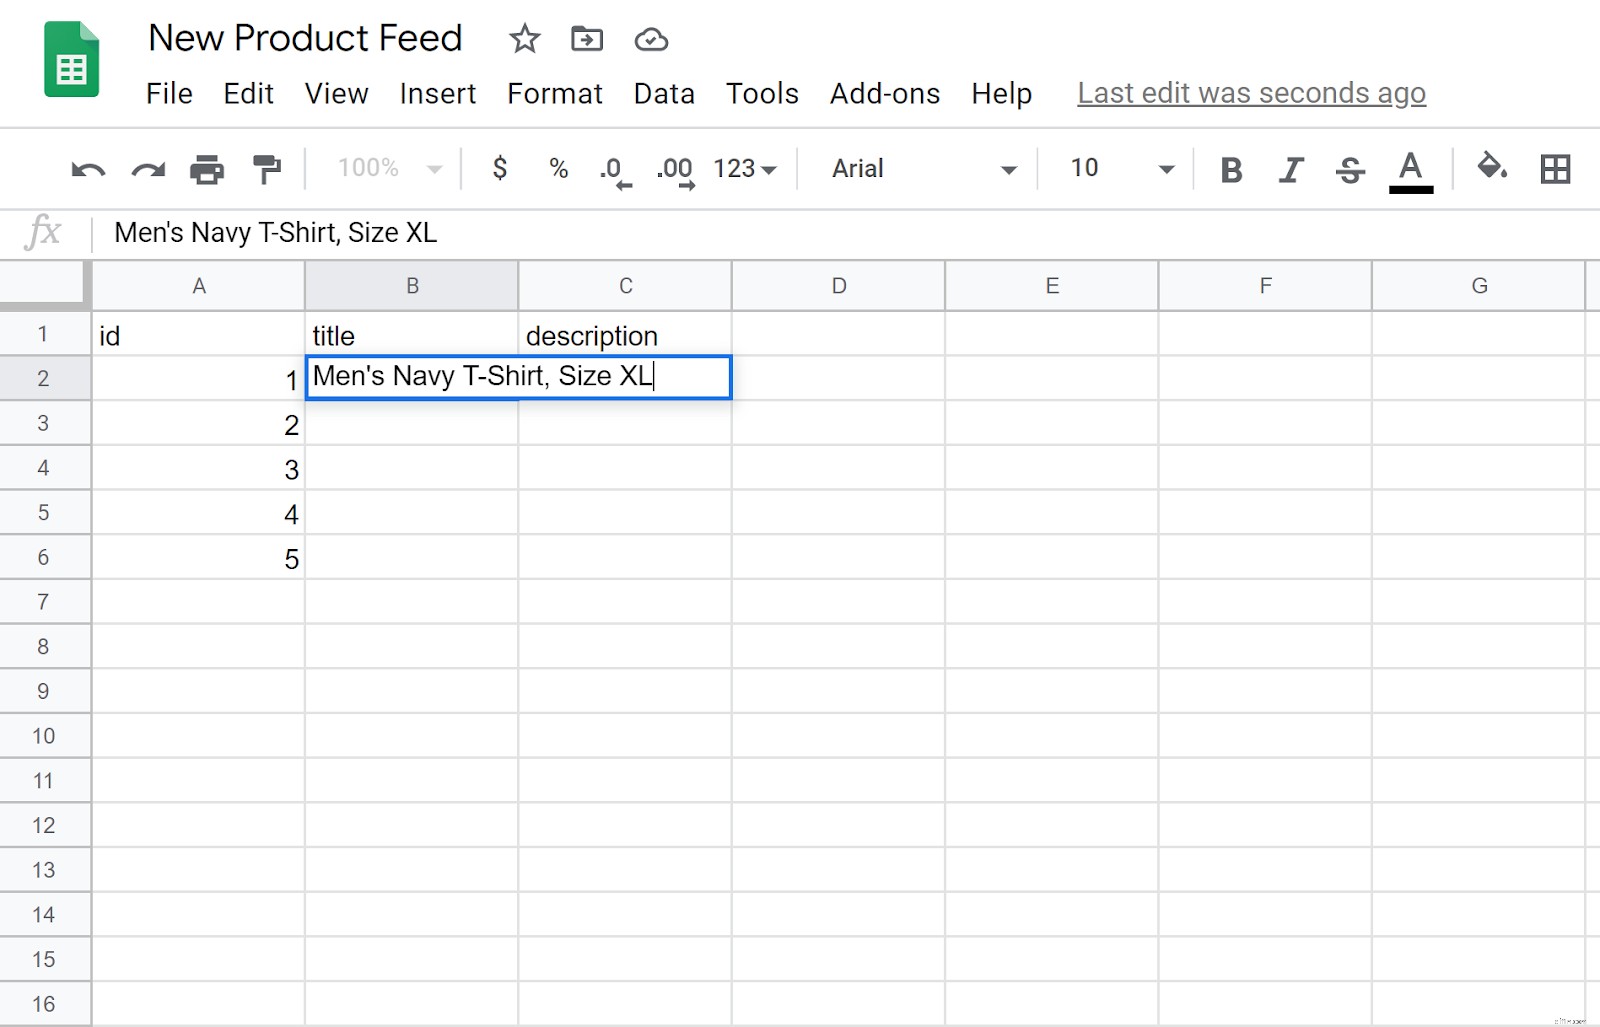Open the fill color picker
The width and height of the screenshot is (1600, 1027).
point(1492,169)
